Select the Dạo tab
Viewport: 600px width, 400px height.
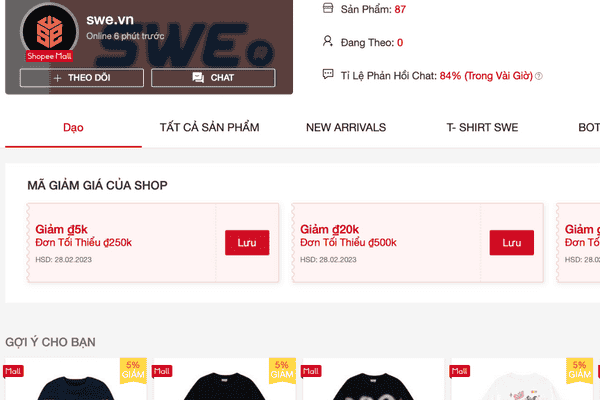click(x=73, y=127)
